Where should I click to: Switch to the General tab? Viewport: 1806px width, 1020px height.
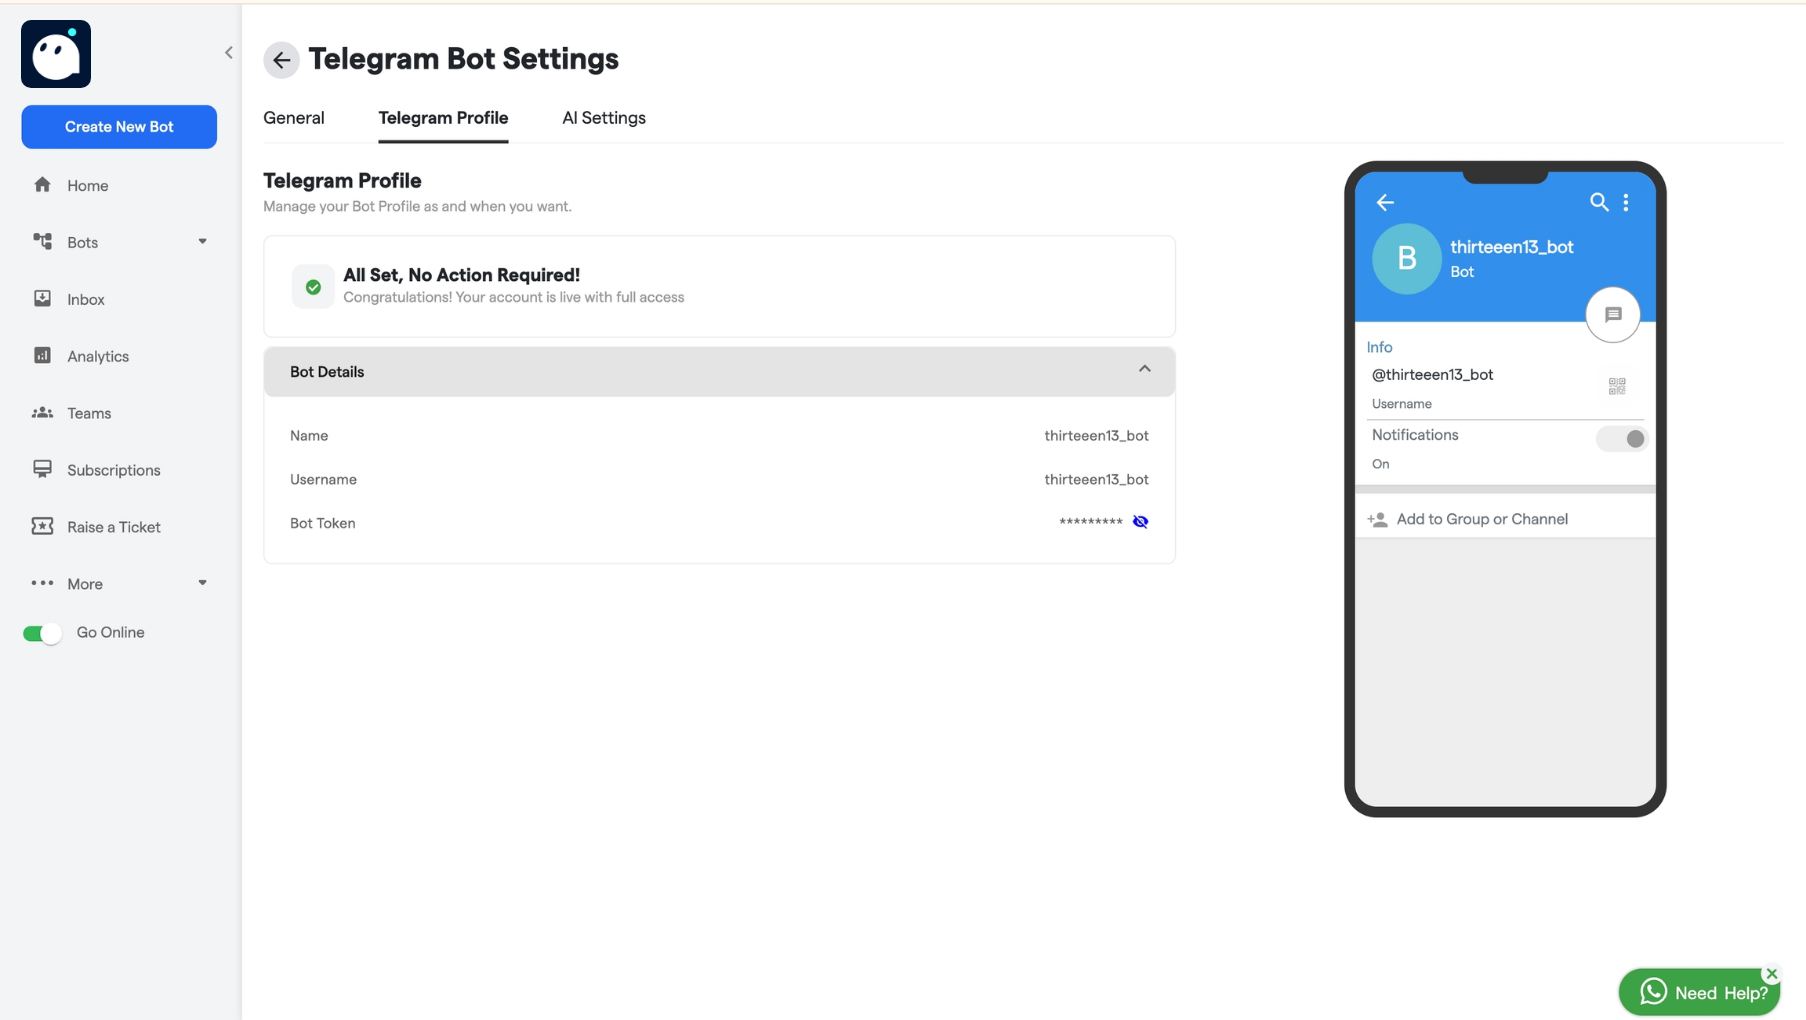[x=294, y=118]
